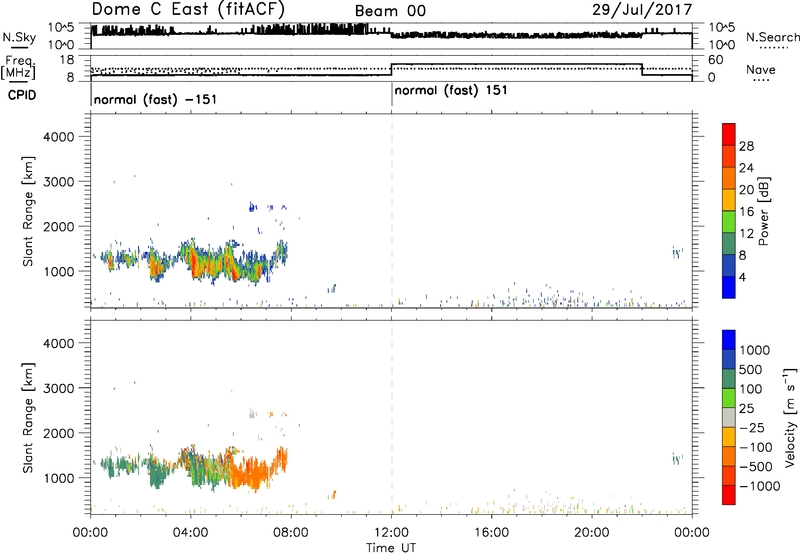Screen dimensions: 800x554
Task: Click the date '29/Jul/2017'
Action: (642, 10)
